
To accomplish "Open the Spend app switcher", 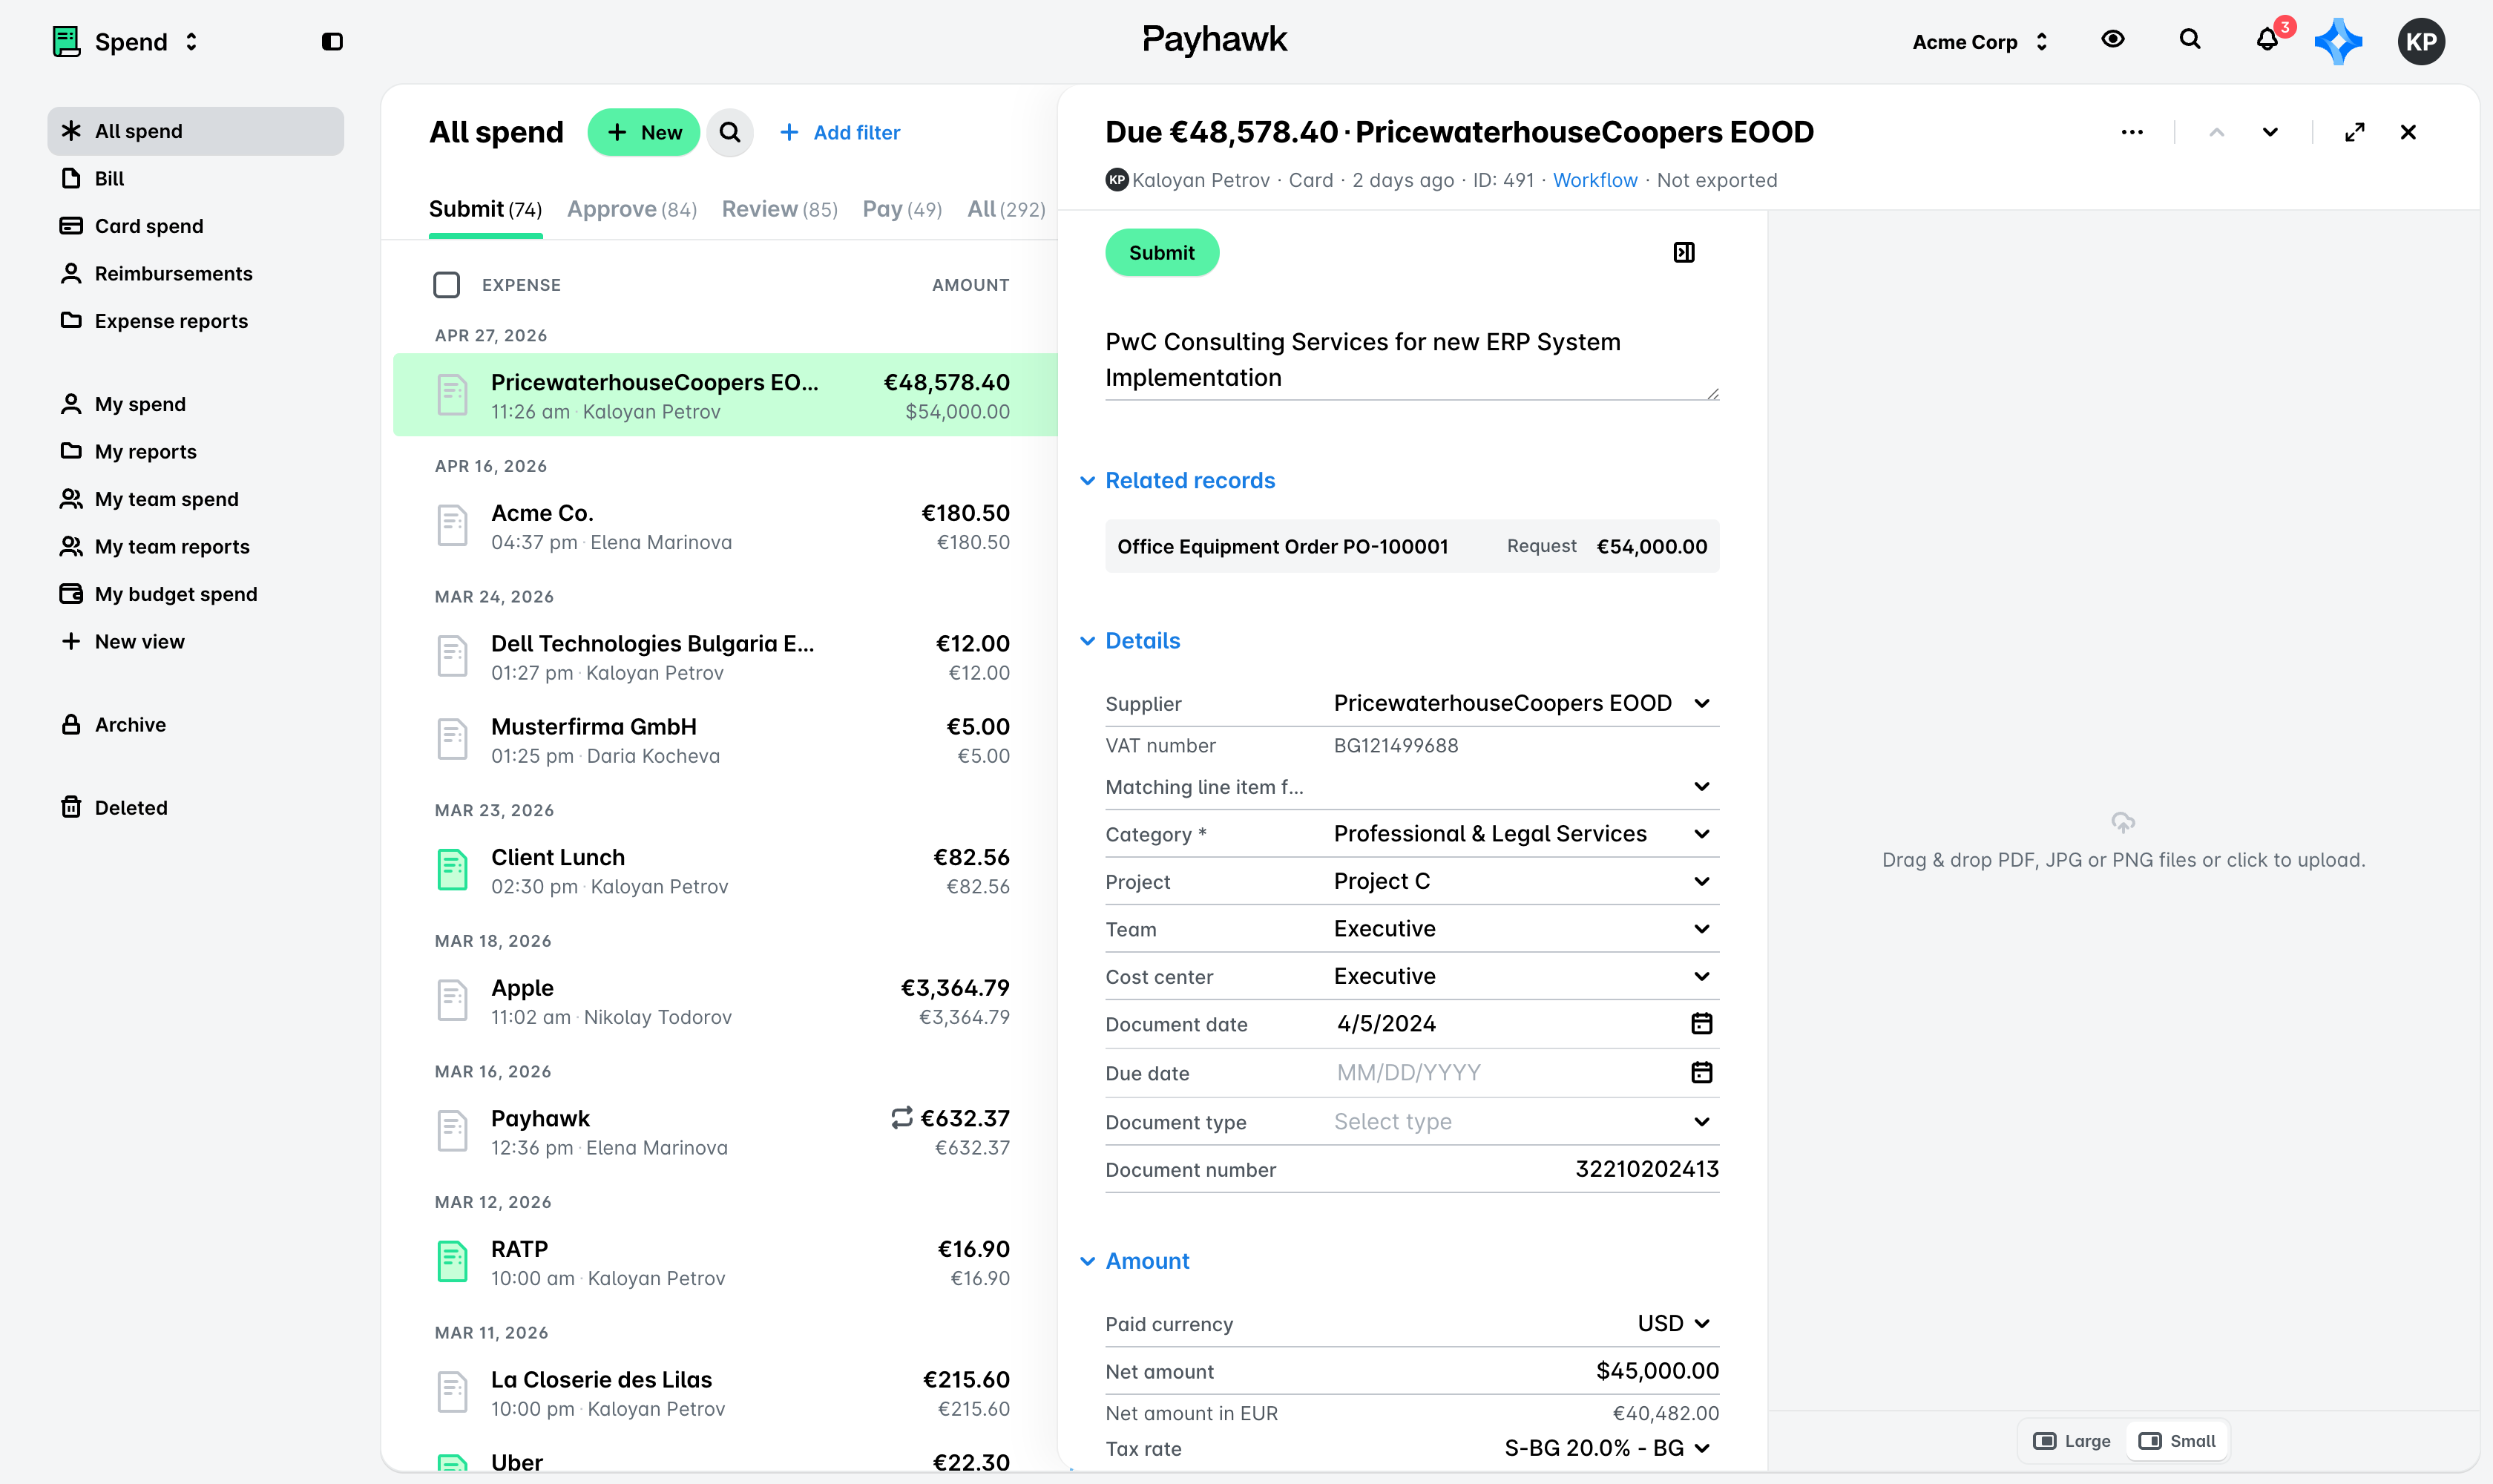I will pyautogui.click(x=127, y=41).
